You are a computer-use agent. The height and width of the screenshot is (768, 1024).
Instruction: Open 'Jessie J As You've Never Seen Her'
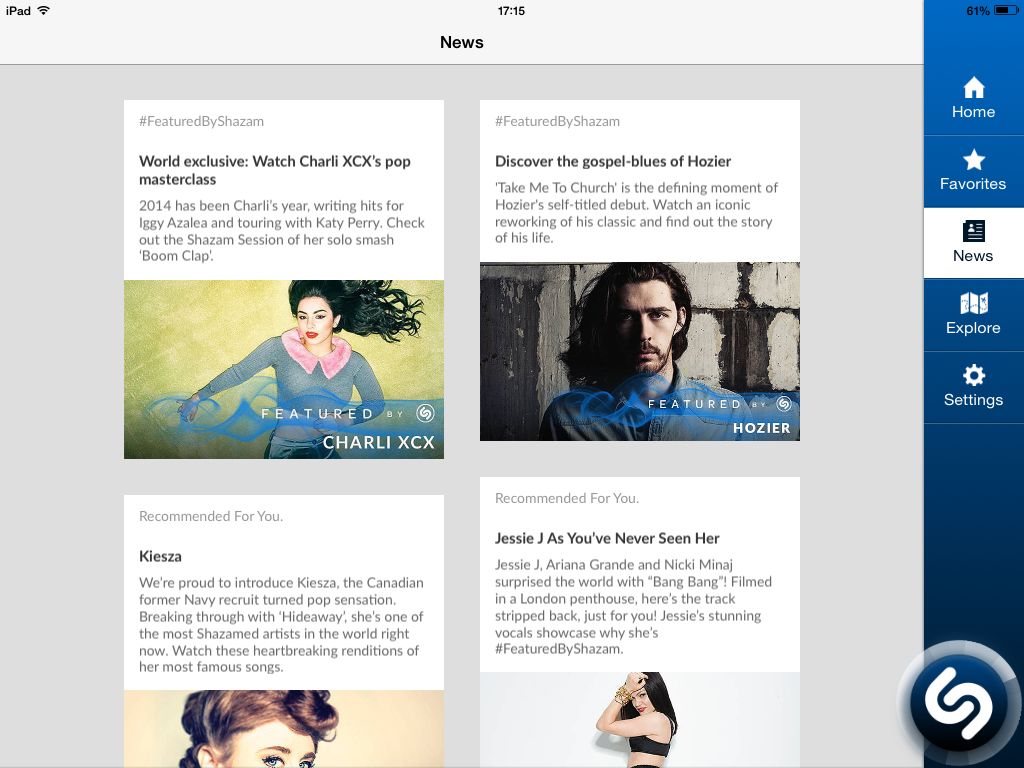click(607, 538)
